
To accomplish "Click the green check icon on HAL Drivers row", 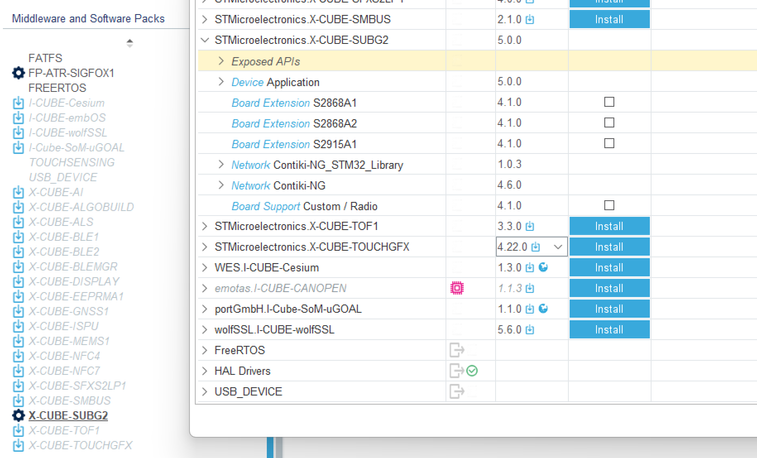I will coord(472,371).
